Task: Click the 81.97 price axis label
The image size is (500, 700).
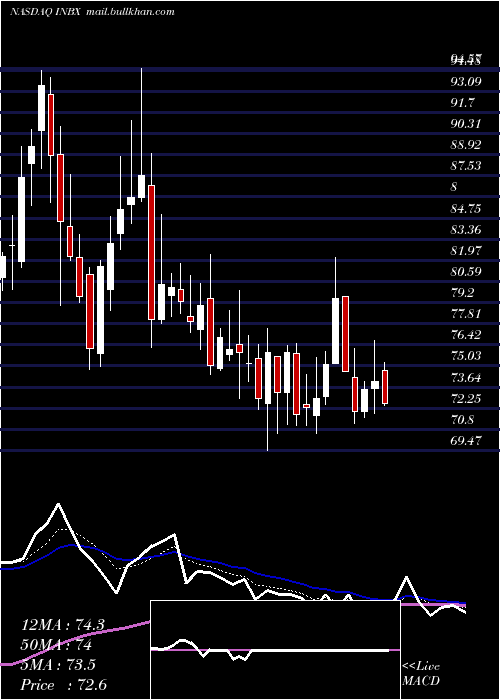Action: click(x=466, y=250)
